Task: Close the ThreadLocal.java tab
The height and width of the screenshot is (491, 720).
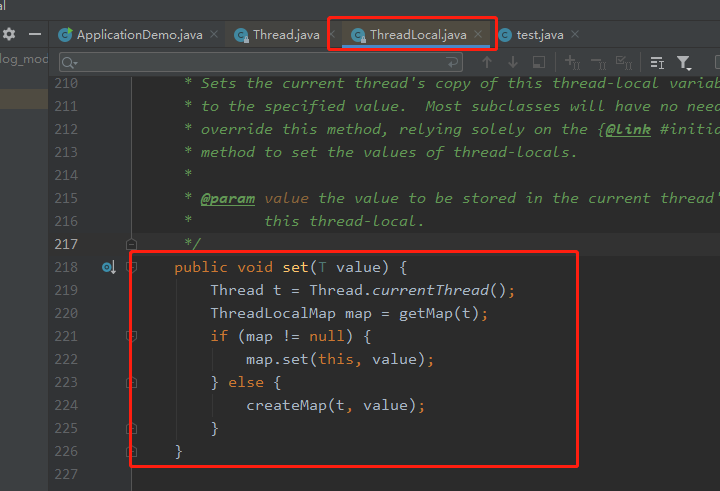Action: coord(478,34)
